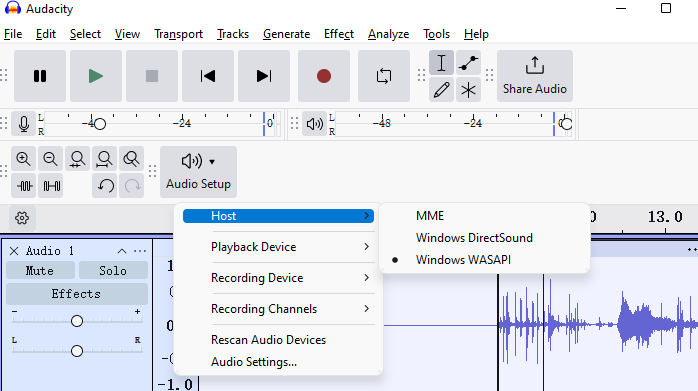The width and height of the screenshot is (698, 391).
Task: Click the Pause button
Action: click(x=40, y=76)
